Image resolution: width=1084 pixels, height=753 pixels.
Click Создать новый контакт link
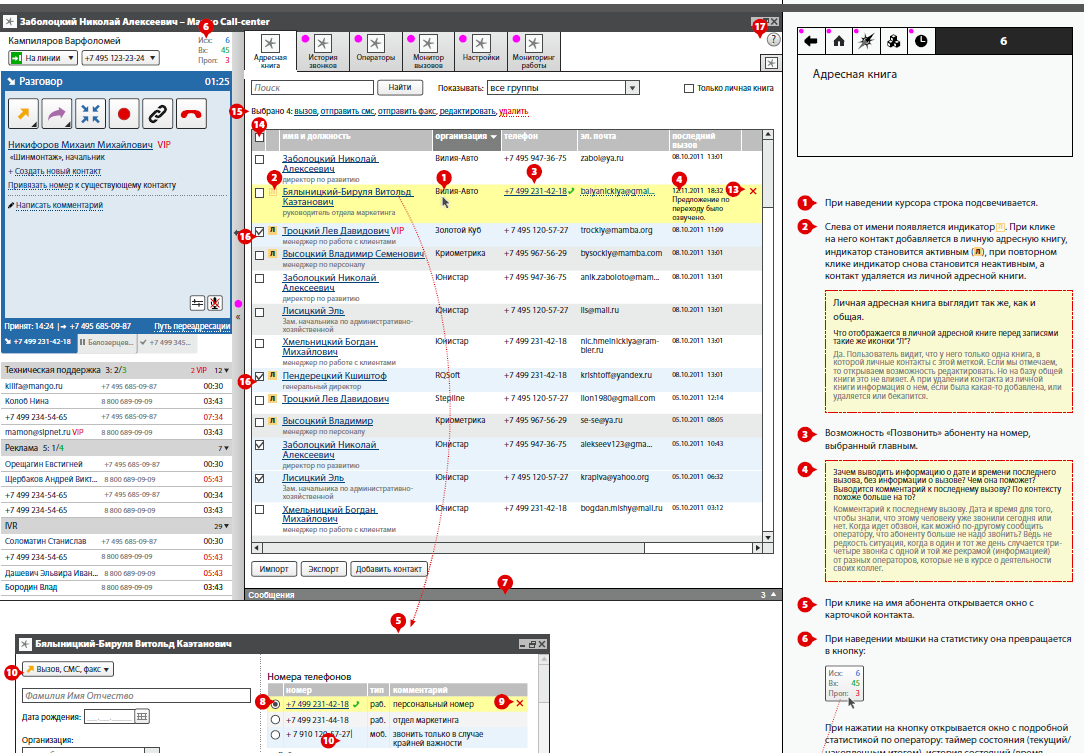click(x=58, y=171)
